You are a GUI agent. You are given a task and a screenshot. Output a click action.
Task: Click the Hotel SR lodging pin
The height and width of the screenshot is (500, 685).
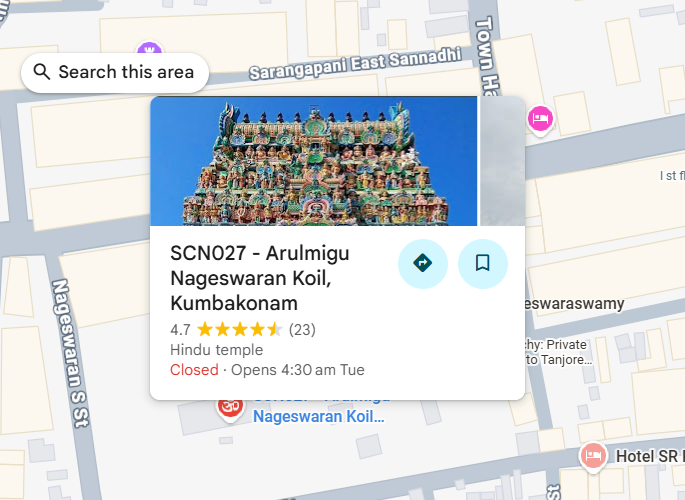point(593,457)
